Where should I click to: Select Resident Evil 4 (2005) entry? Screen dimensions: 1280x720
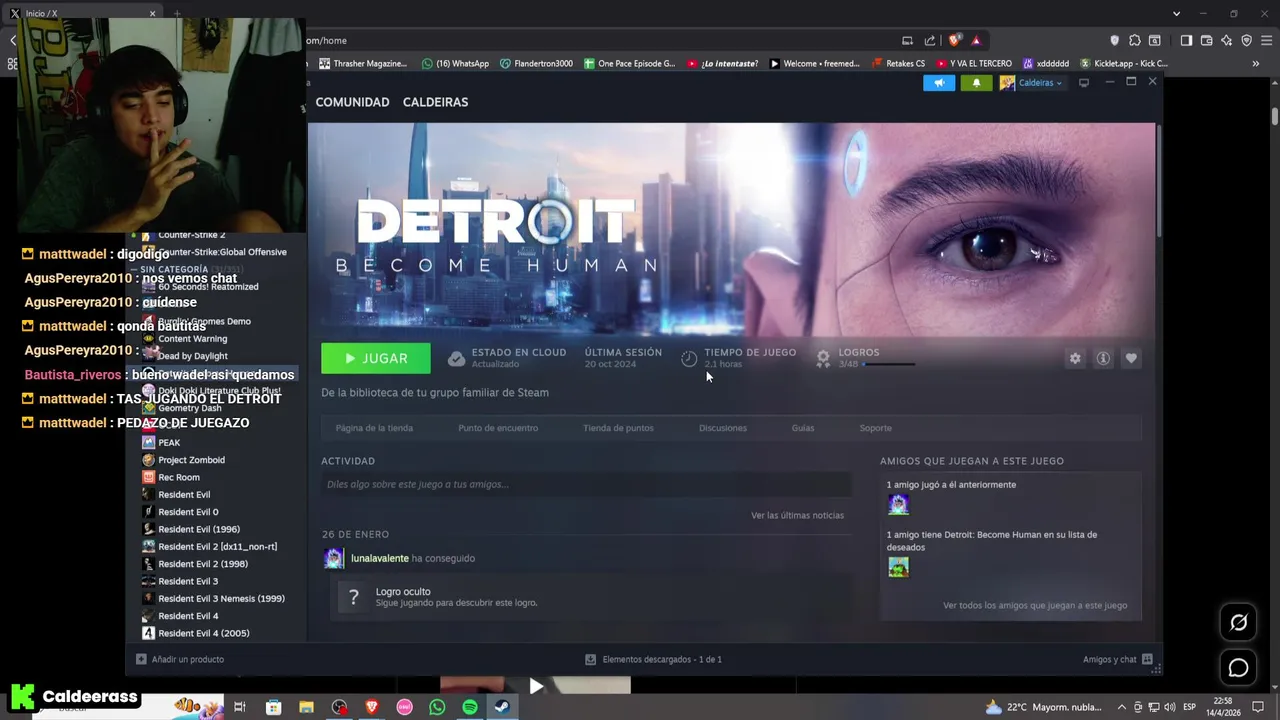[203, 633]
